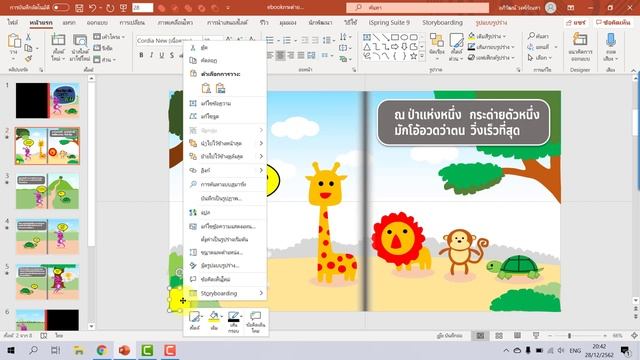The image size is (640, 360).
Task: Open the user account avatar
Action: (x=550, y=7)
